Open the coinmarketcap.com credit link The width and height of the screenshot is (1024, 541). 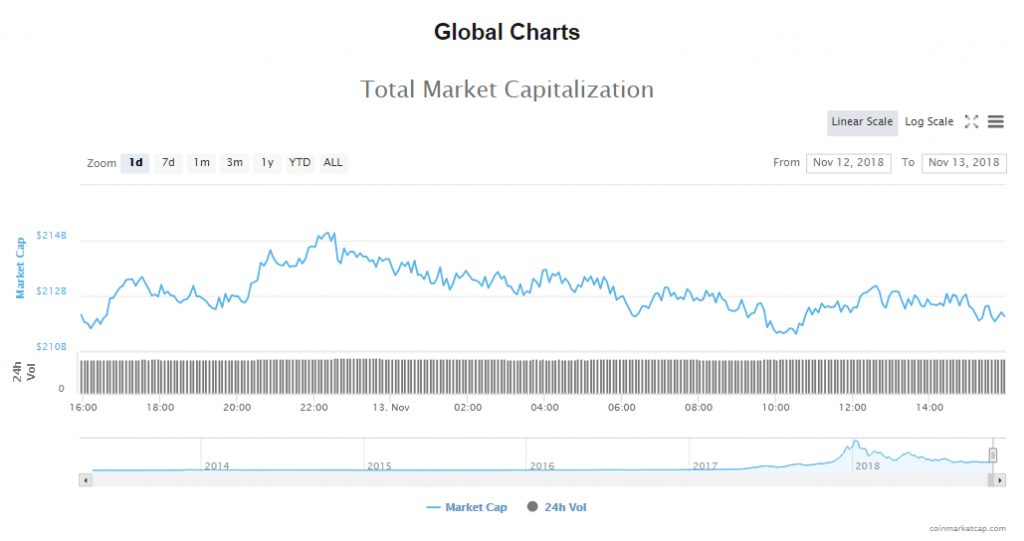pos(967,527)
